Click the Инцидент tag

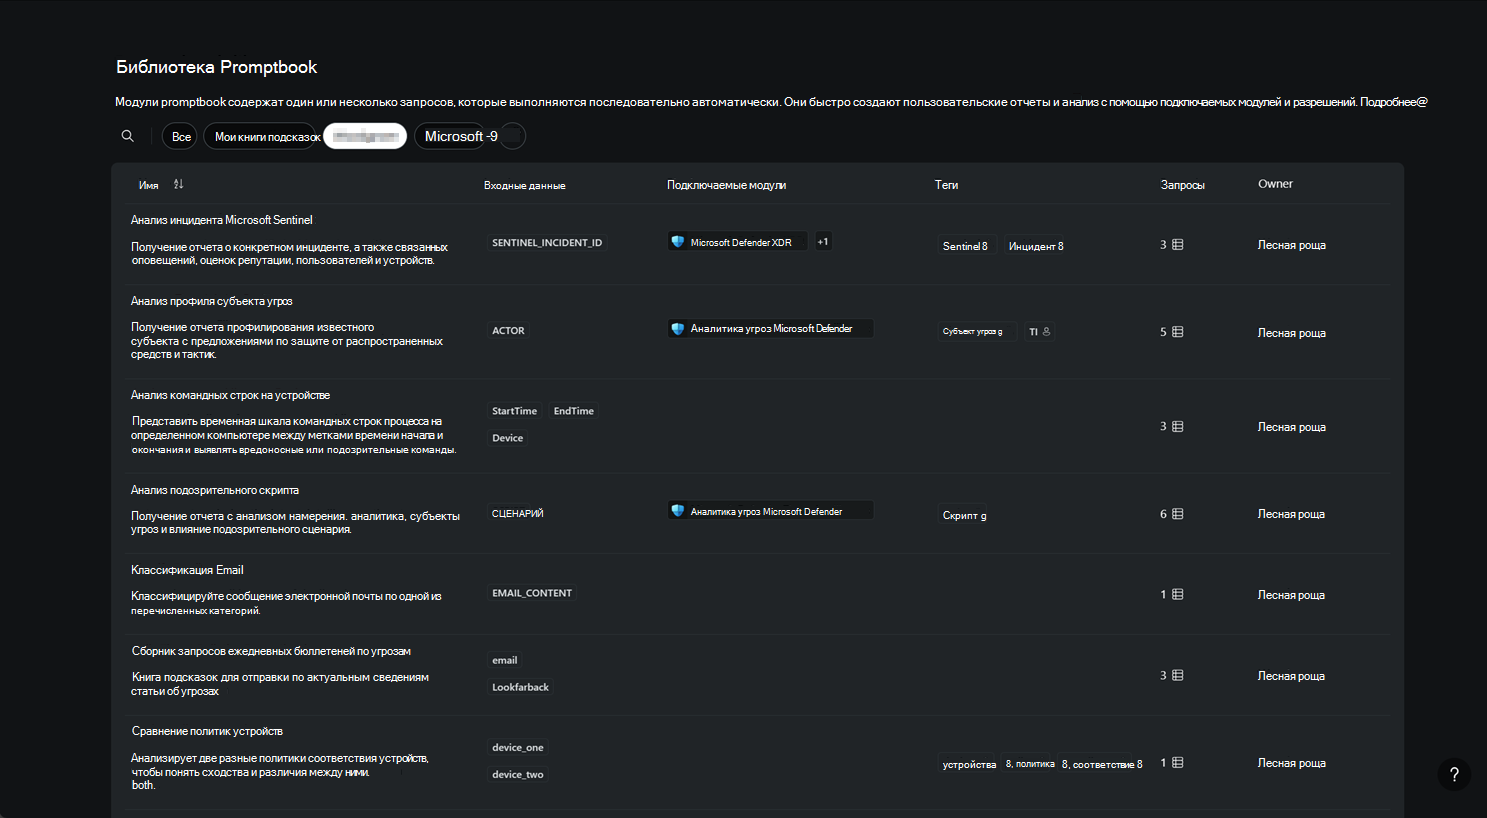pos(1036,246)
